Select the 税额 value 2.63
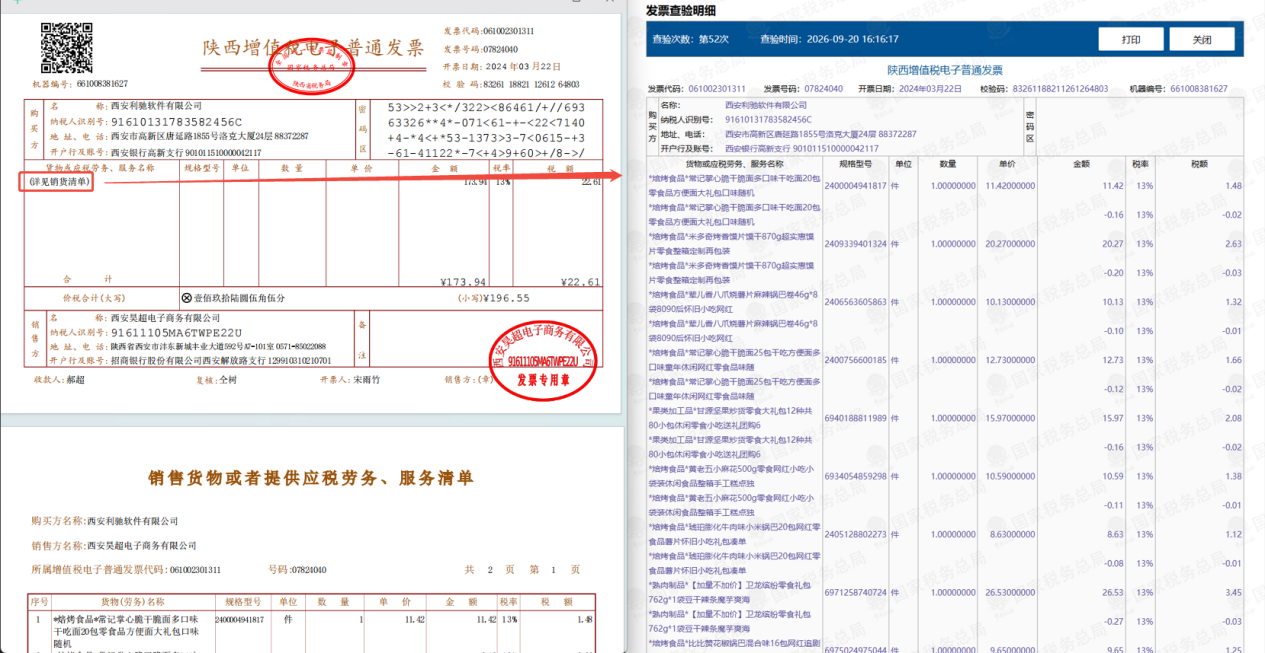The image size is (1265, 653). click(1233, 244)
